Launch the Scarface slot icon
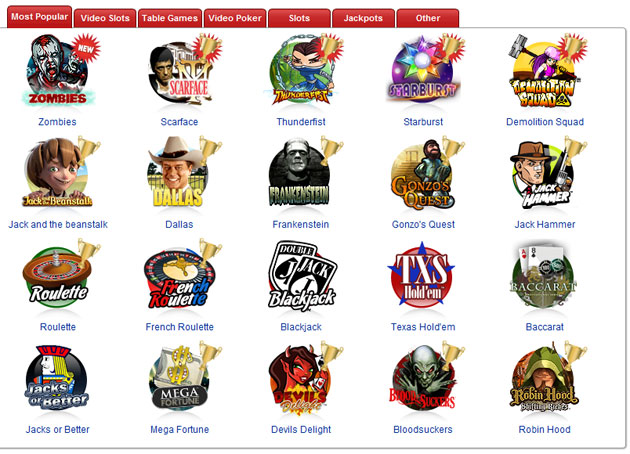This screenshot has width=630, height=454. pyautogui.click(x=183, y=70)
